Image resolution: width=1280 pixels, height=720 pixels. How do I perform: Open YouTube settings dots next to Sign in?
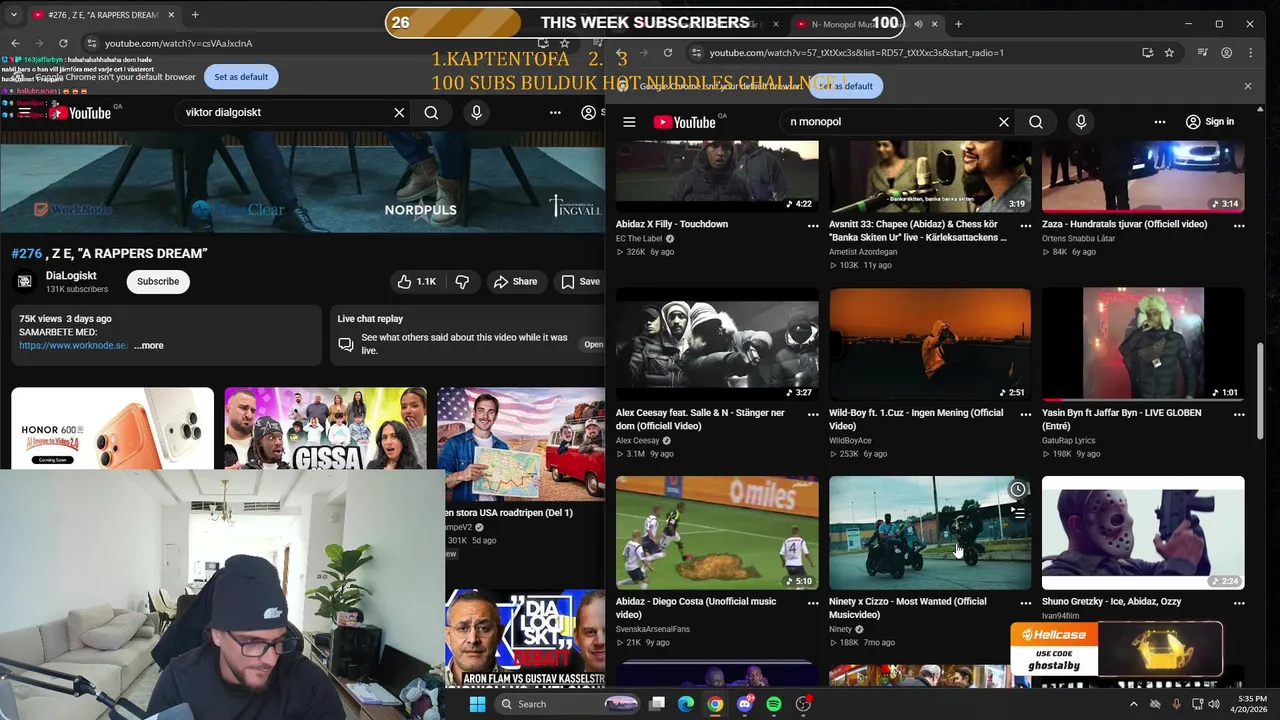(x=1160, y=122)
